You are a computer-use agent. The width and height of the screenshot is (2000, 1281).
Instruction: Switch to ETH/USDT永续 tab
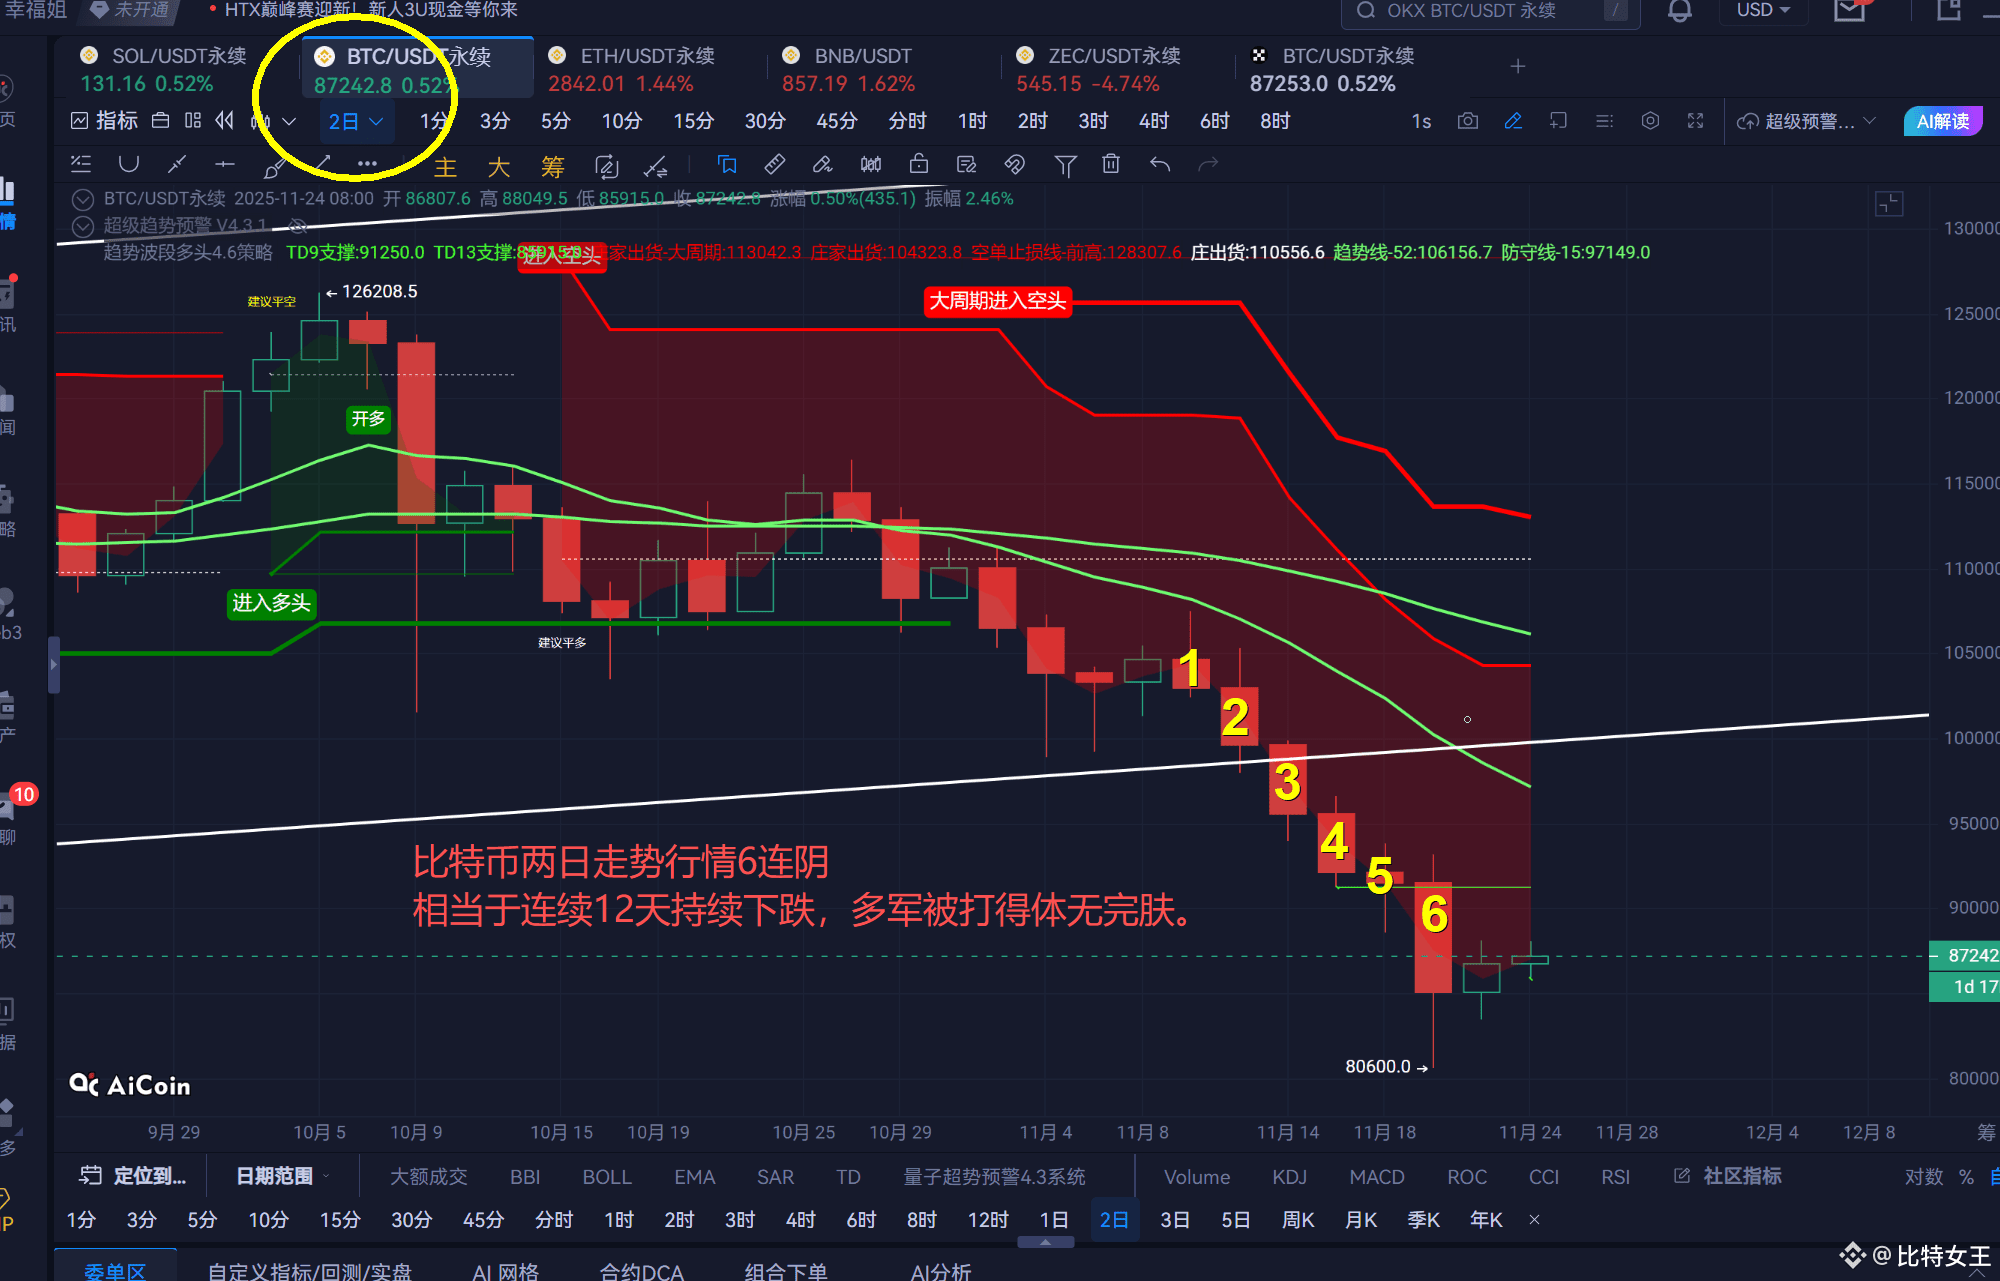click(646, 56)
